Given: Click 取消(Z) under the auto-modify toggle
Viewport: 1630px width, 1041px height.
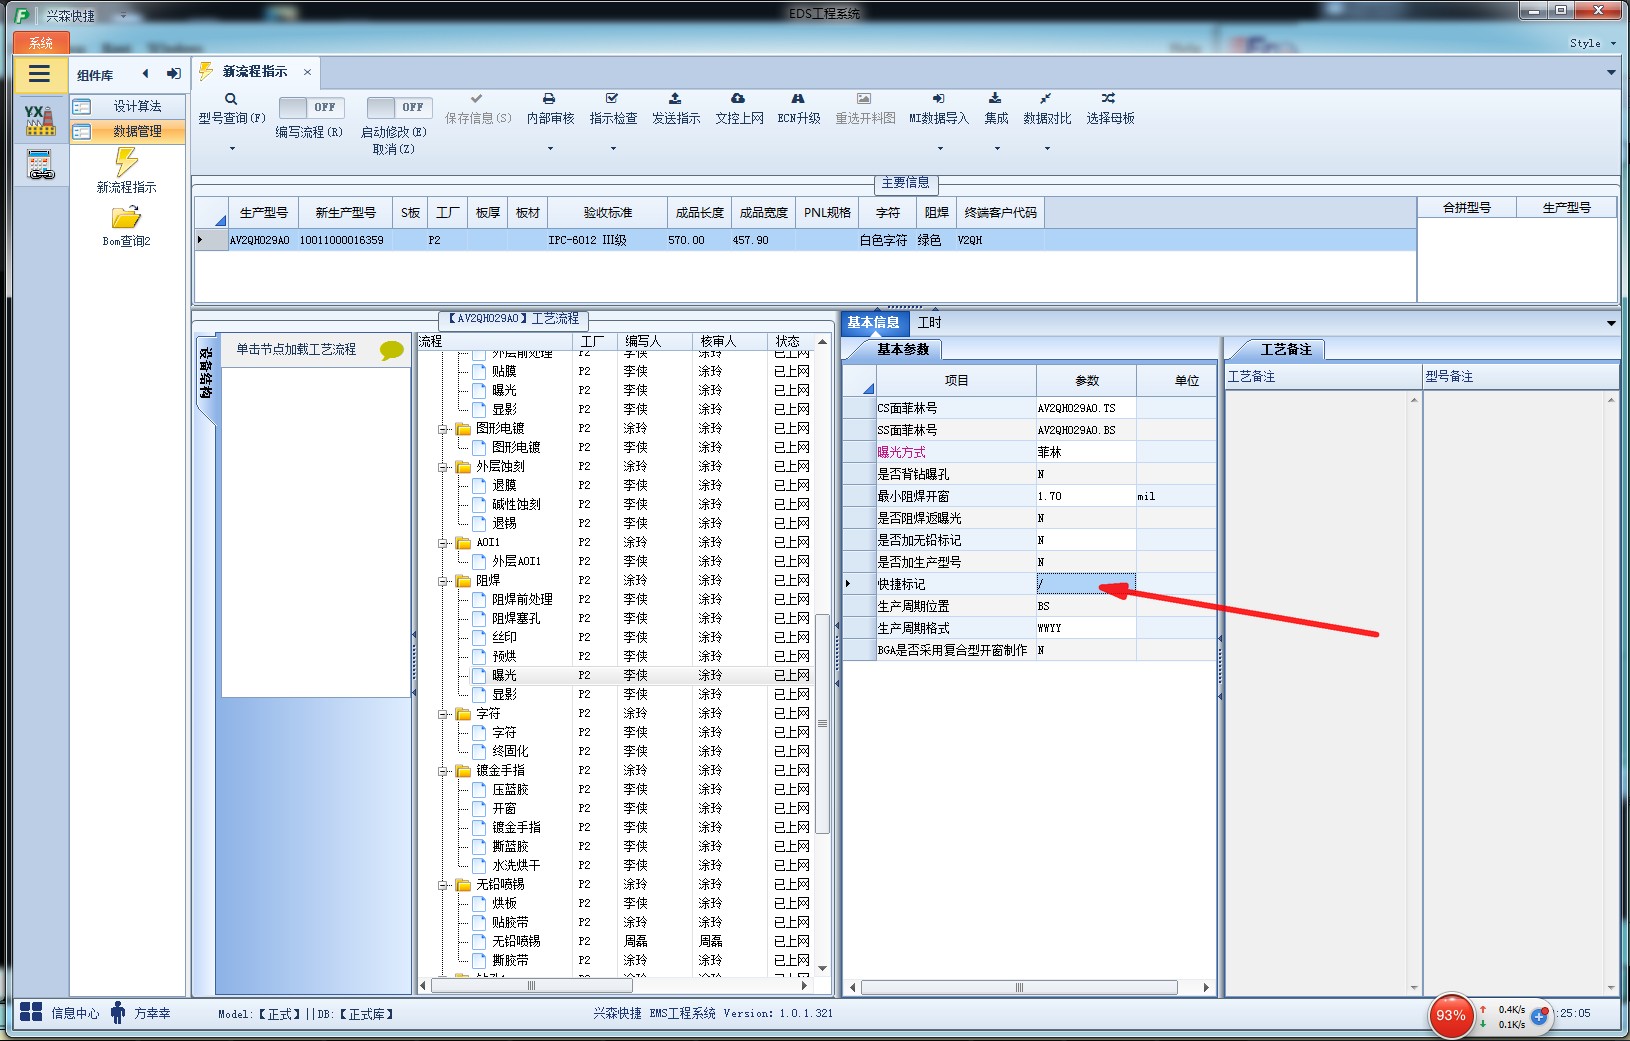Looking at the screenshot, I should coord(393,149).
